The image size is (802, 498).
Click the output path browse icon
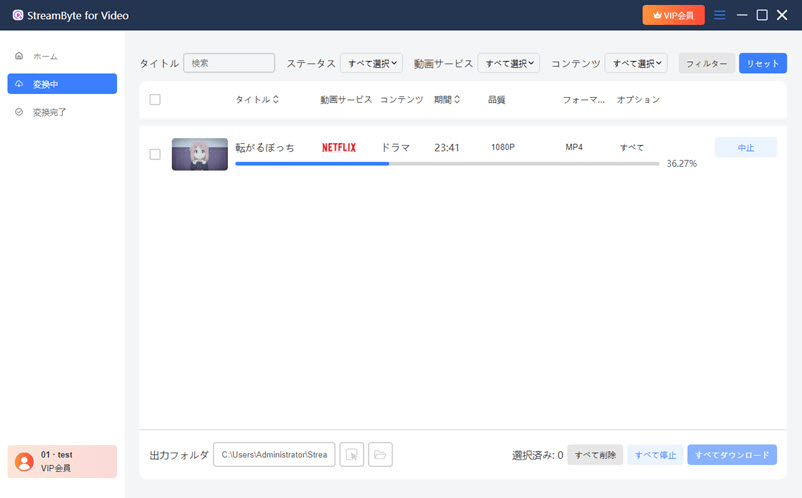pyautogui.click(x=351, y=455)
